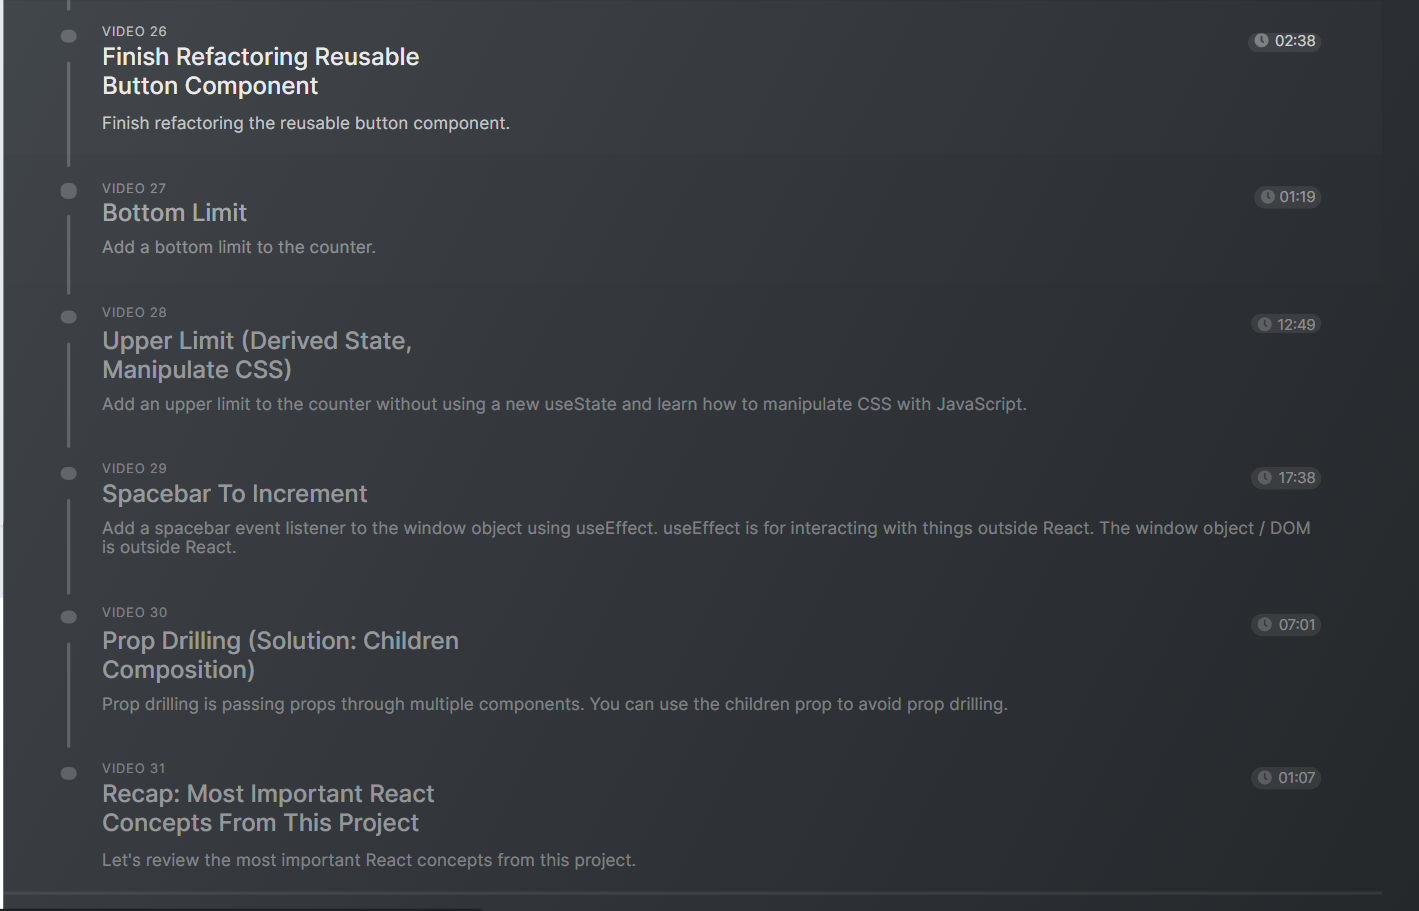Open "Recap: Most Important React Concepts" video
This screenshot has height=911, width=1419.
point(268,808)
